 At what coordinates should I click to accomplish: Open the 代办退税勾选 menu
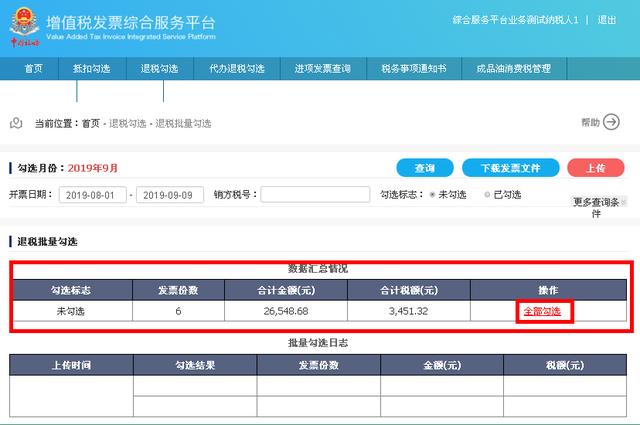[237, 69]
